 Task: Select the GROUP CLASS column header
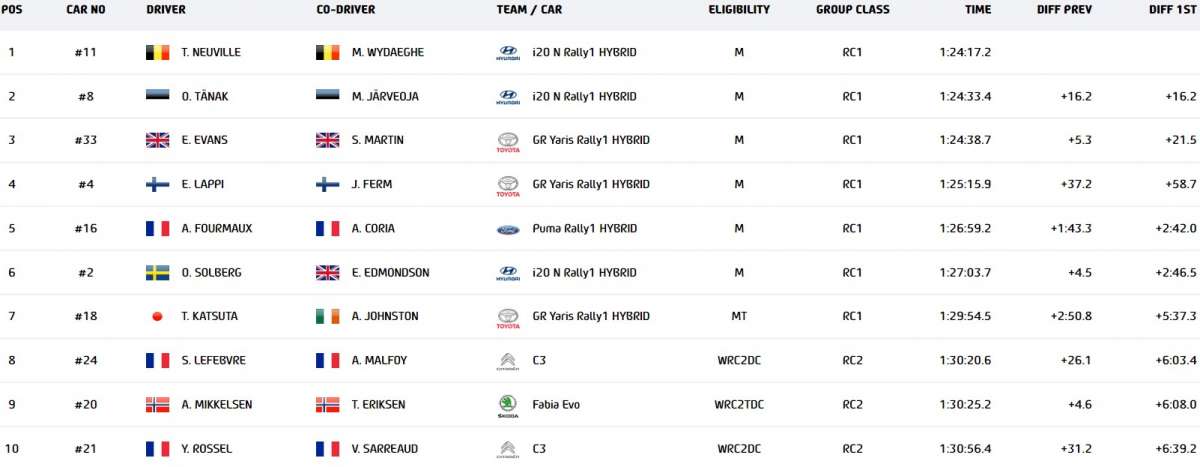click(852, 10)
